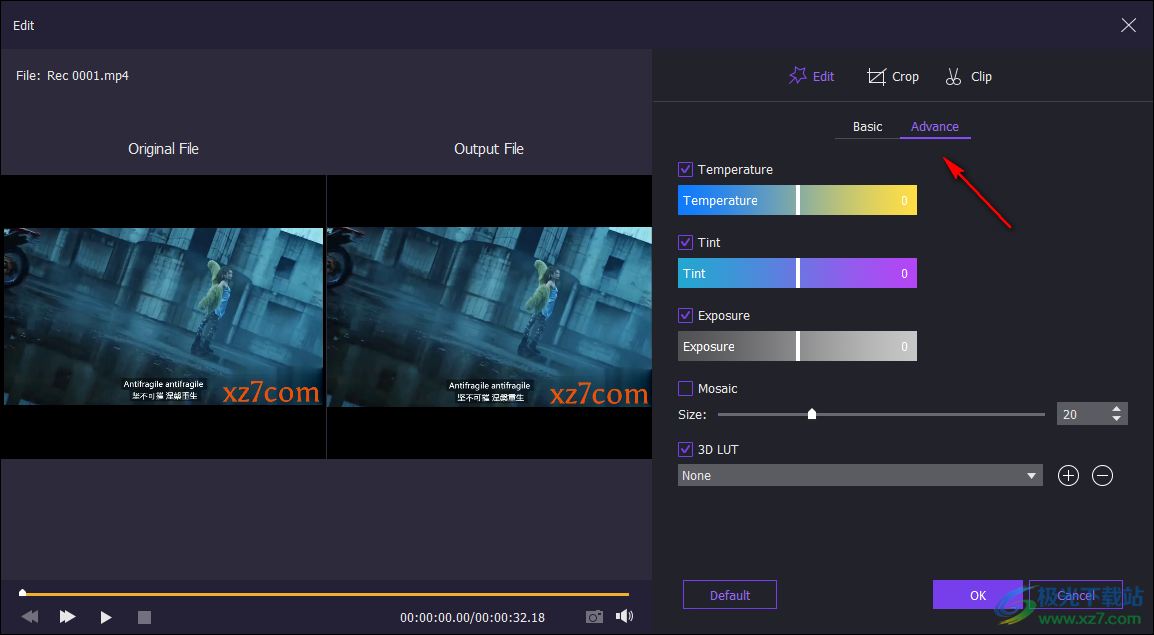Decrease mosaic size with down arrow
Screen dimensions: 1154x635
click(1116, 419)
